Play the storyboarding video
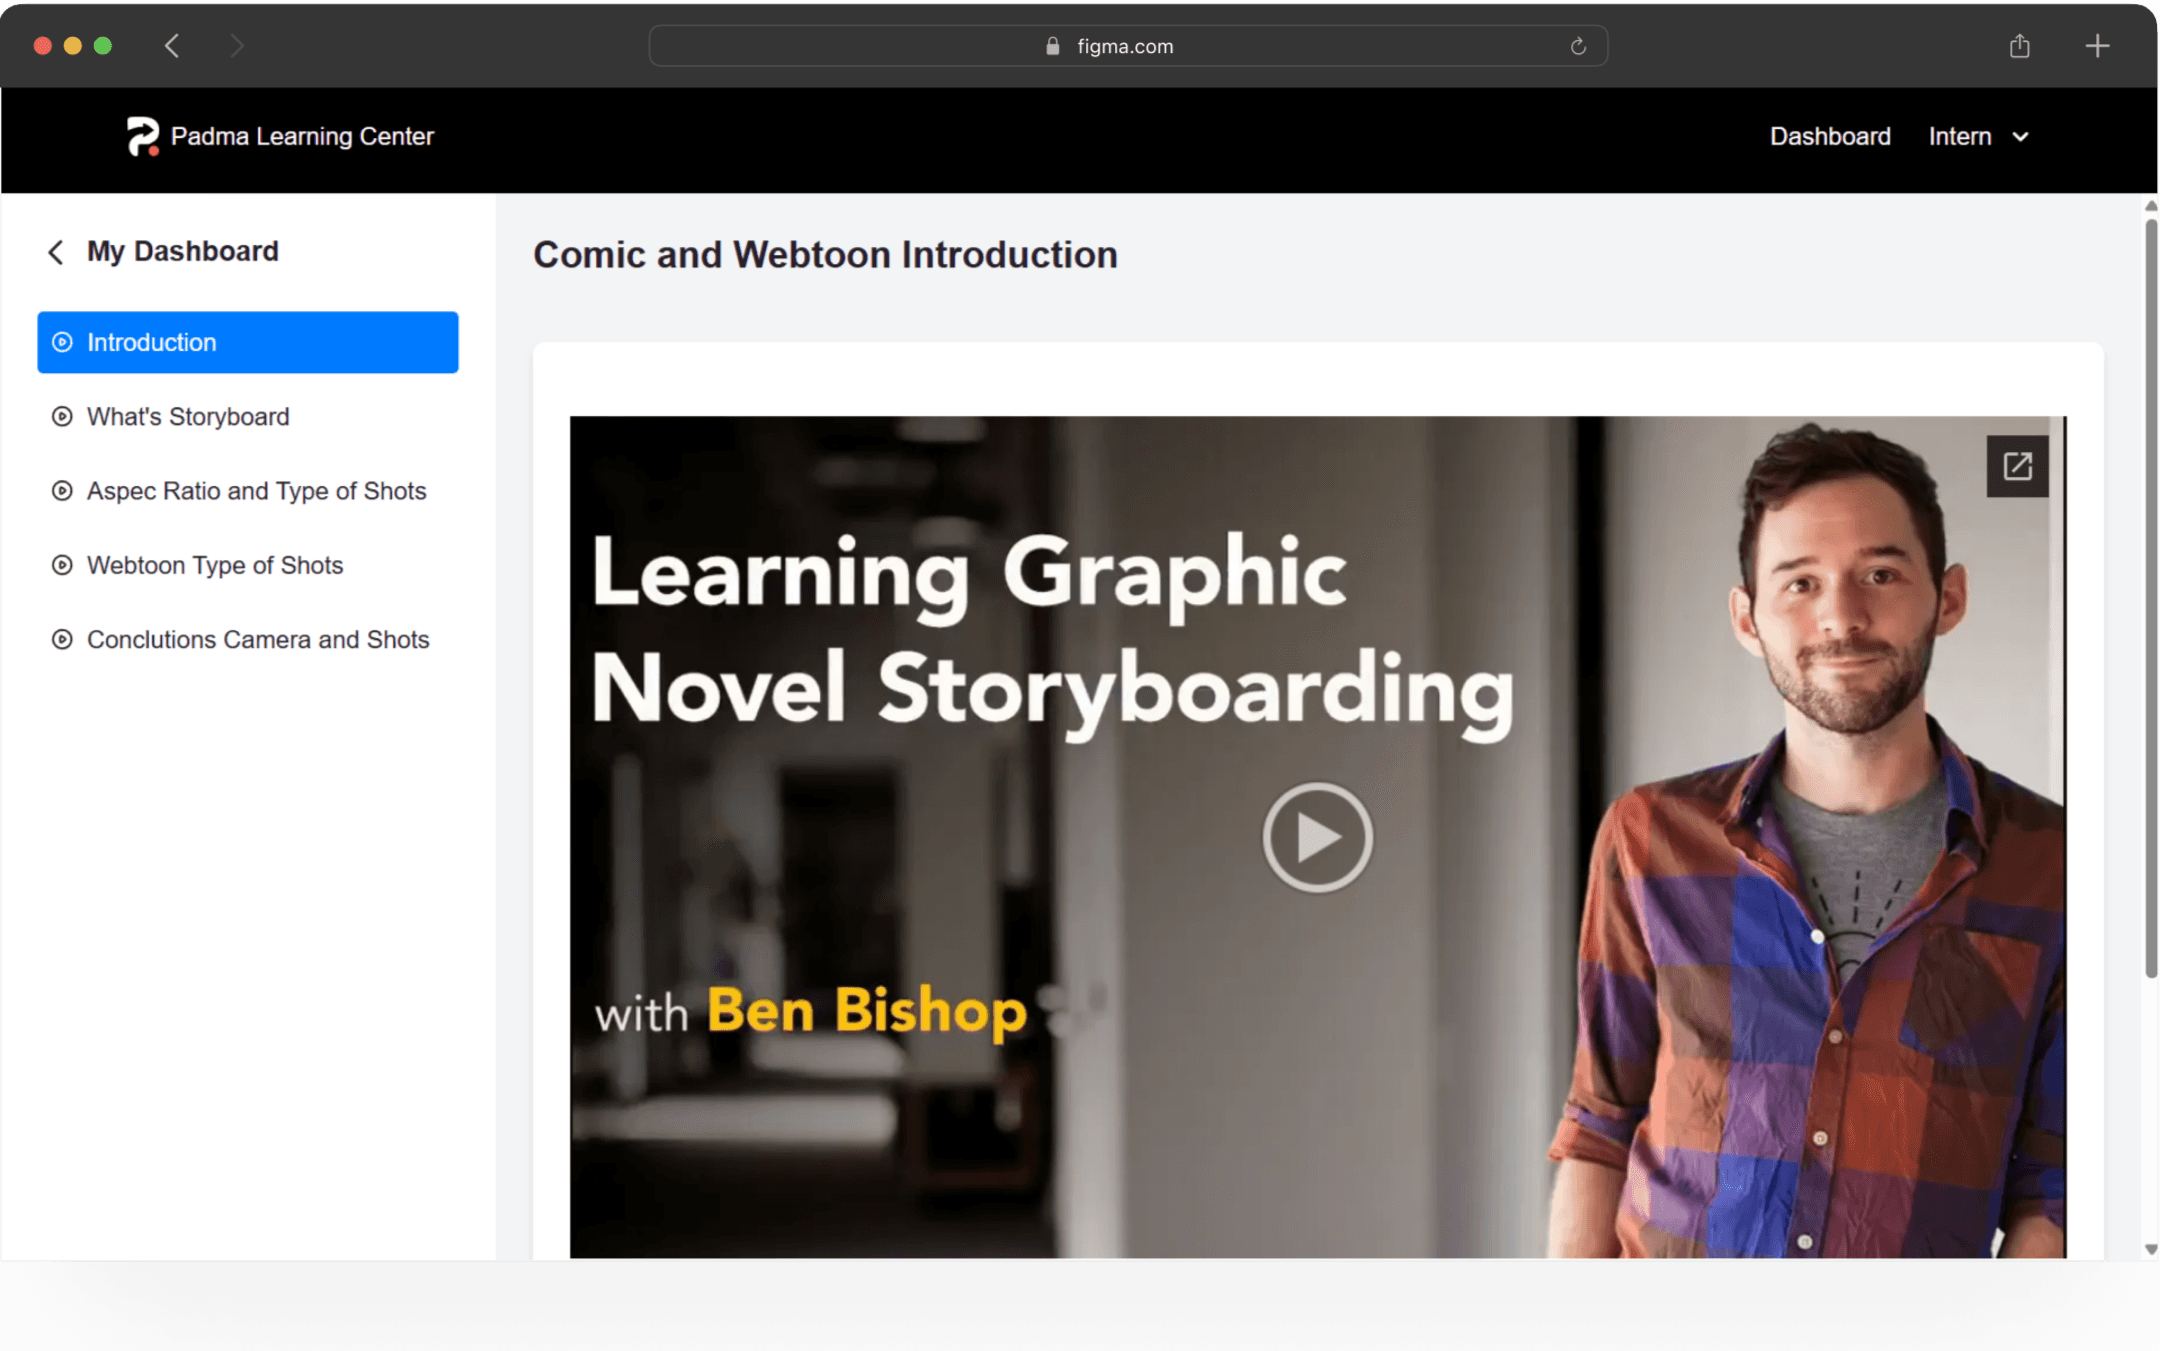The height and width of the screenshot is (1351, 2160). point(1317,837)
